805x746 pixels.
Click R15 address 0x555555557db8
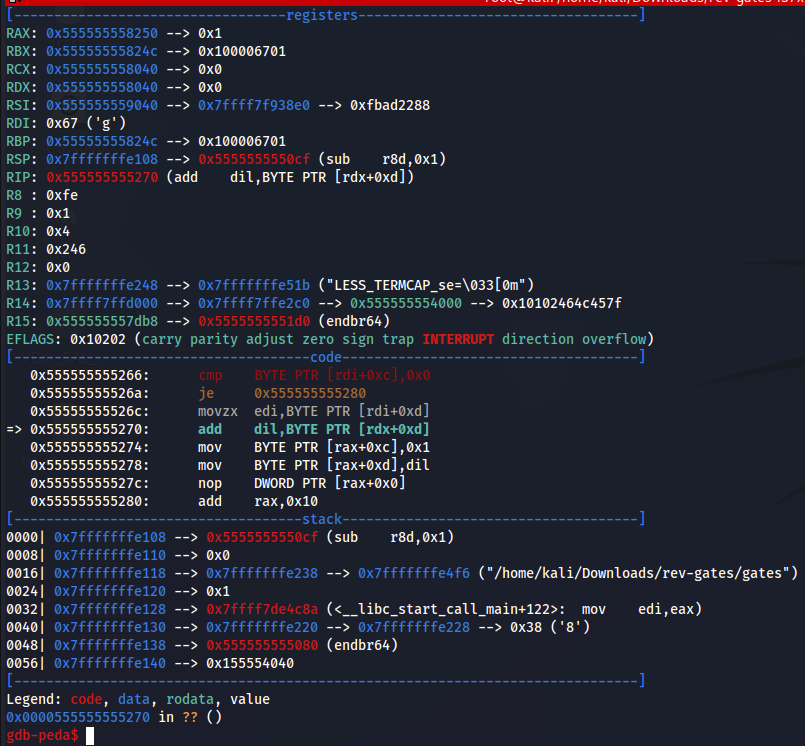pyautogui.click(x=102, y=321)
